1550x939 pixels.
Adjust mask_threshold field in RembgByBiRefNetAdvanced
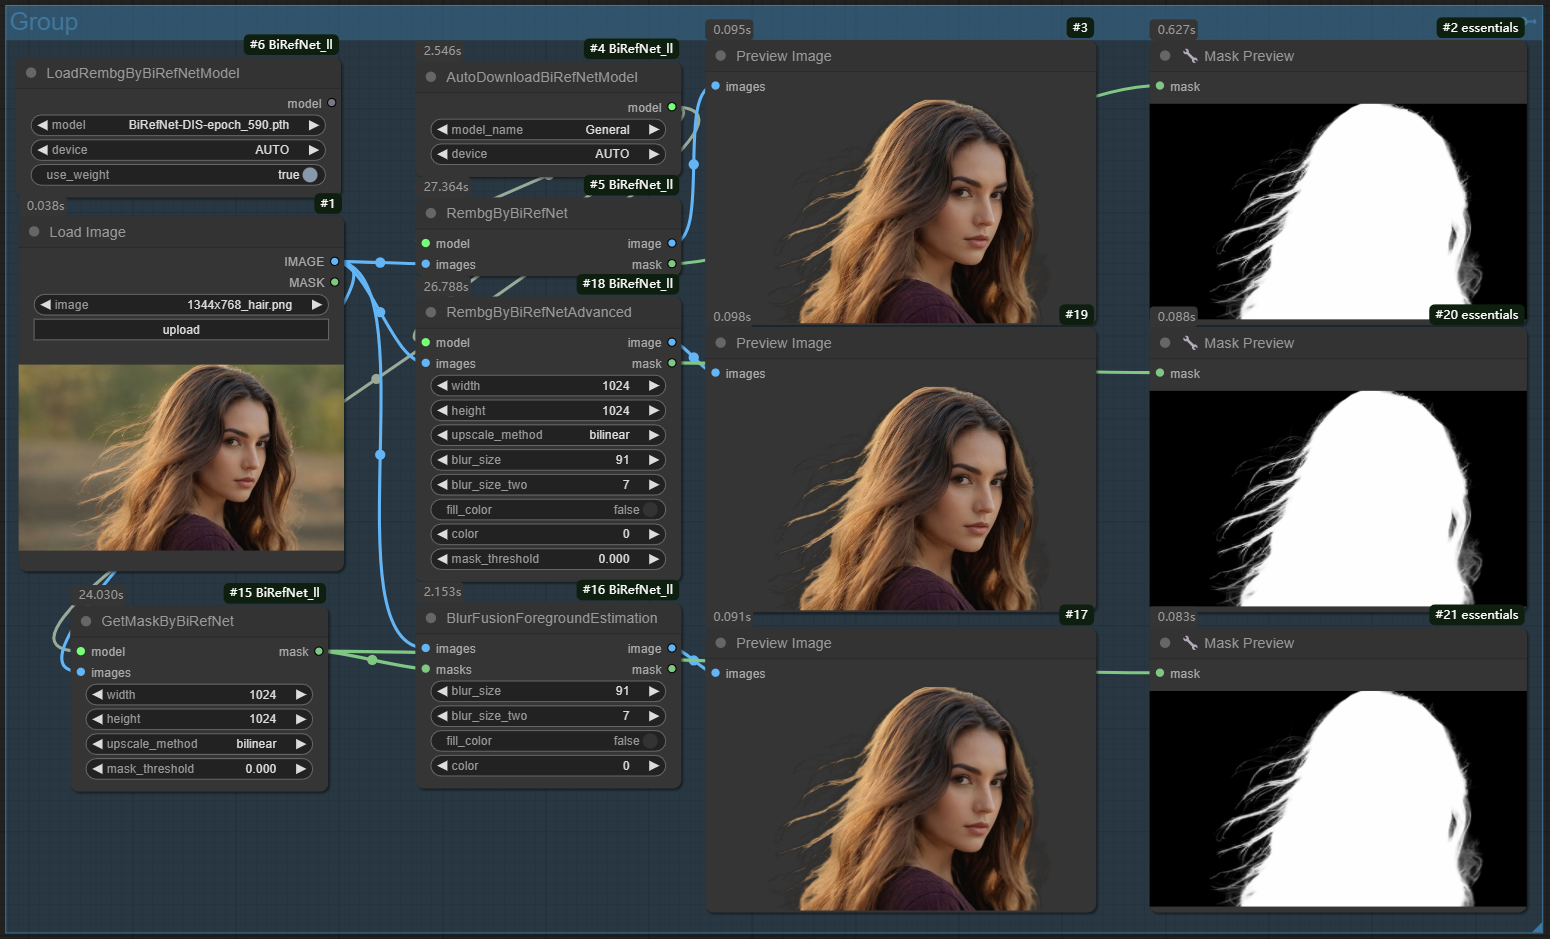548,559
